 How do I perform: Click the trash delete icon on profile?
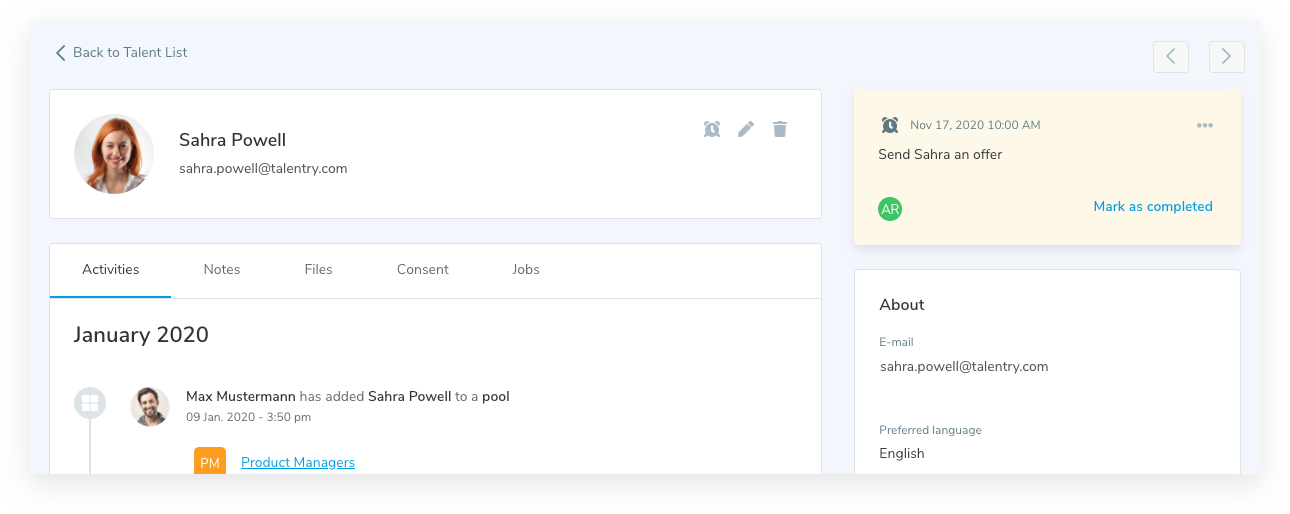click(x=780, y=129)
